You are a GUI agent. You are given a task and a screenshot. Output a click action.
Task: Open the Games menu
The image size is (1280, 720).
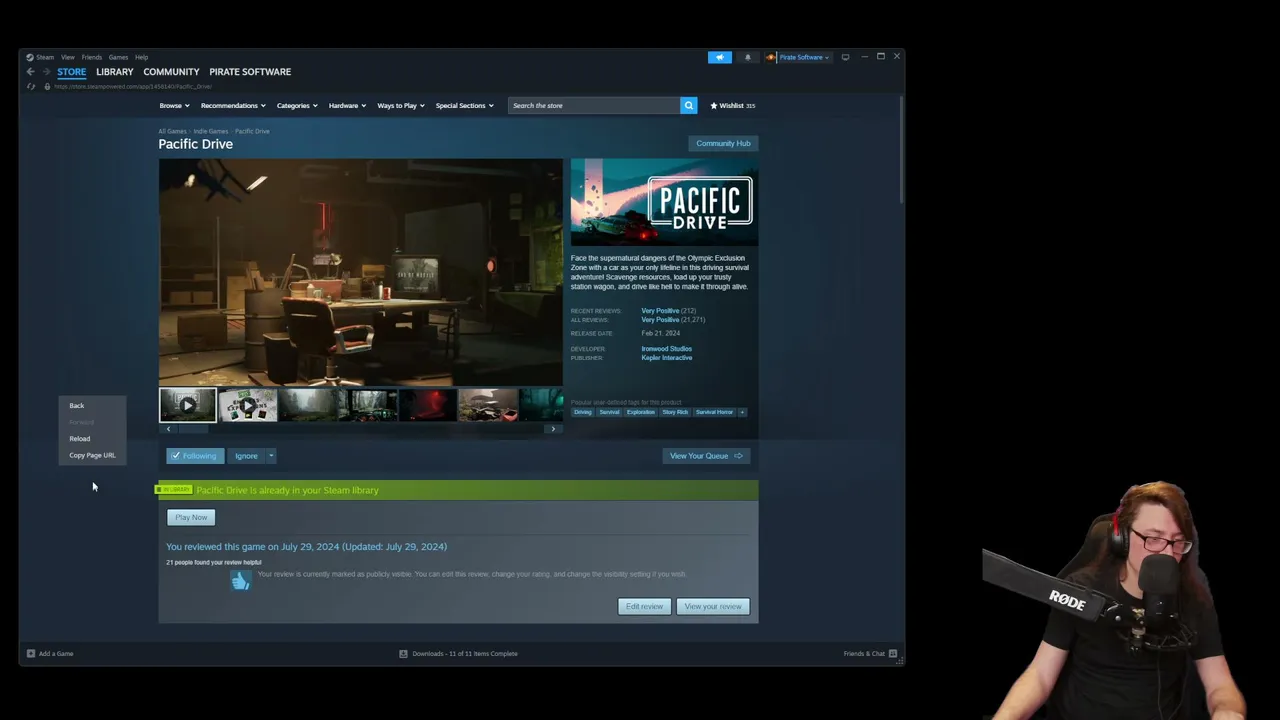118,57
